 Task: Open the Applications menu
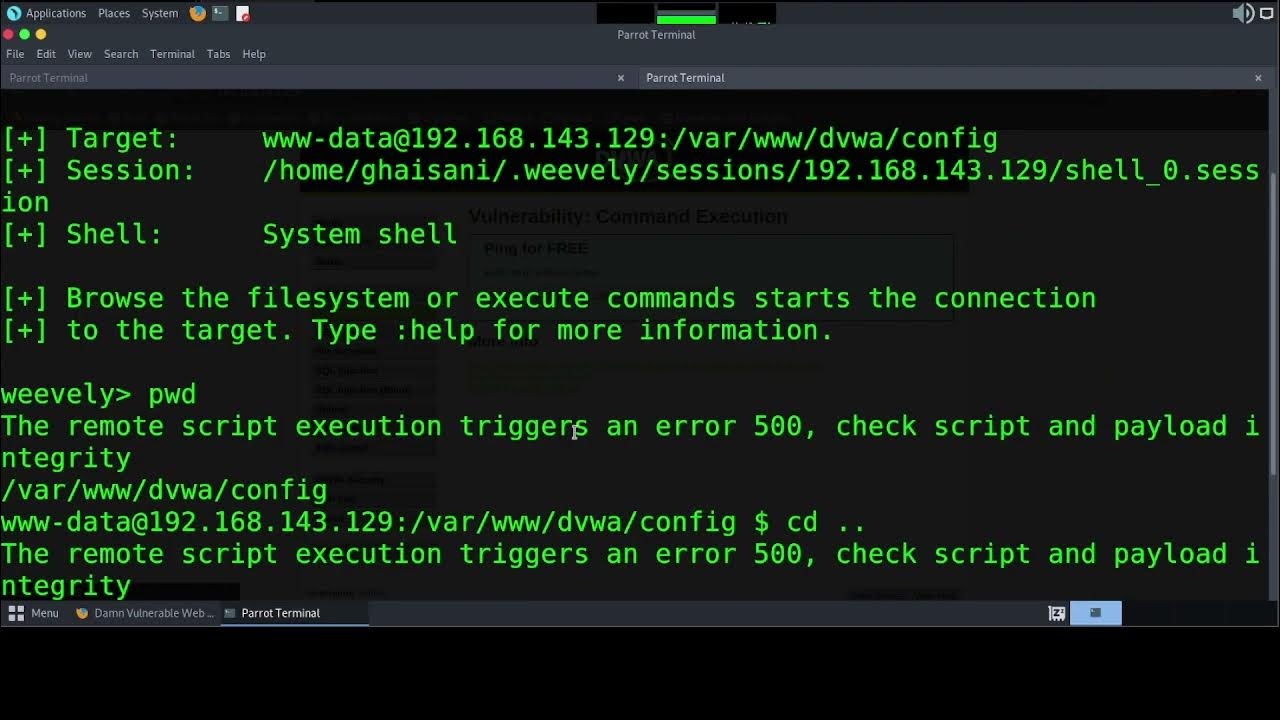(55, 13)
